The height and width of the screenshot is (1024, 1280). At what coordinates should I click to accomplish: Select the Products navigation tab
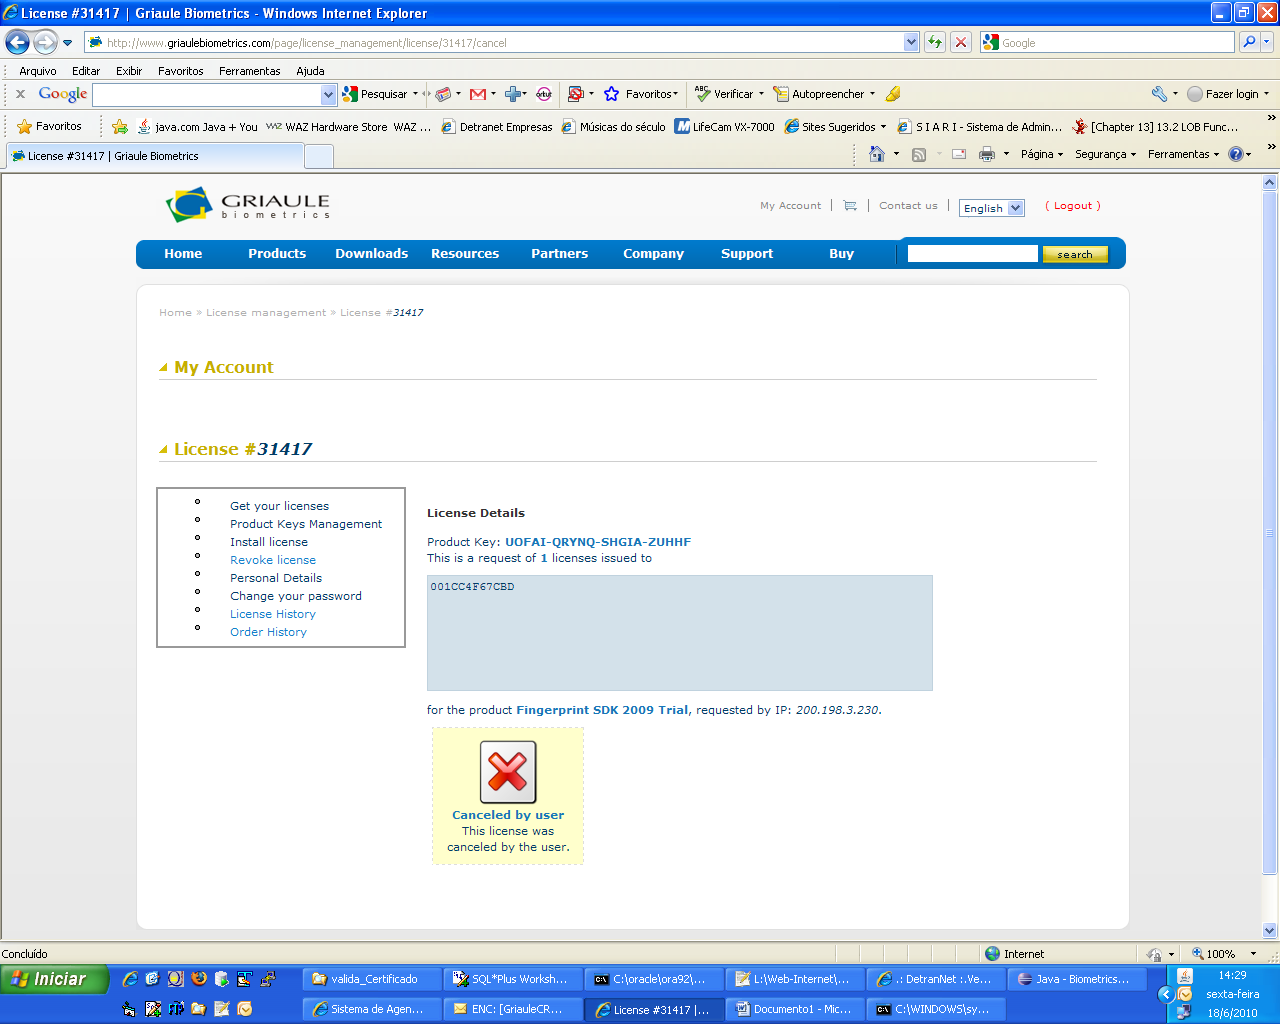277,254
